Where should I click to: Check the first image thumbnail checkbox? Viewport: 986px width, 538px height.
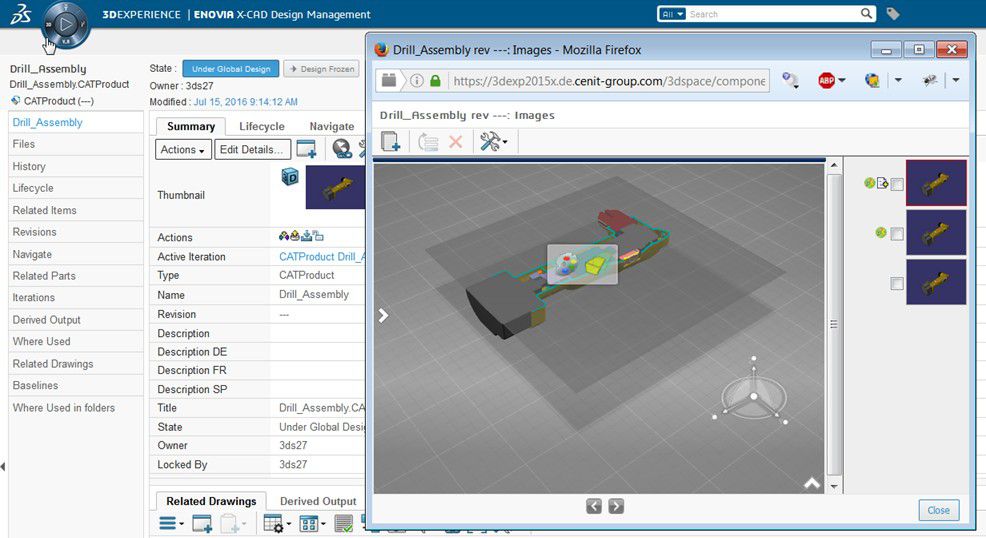(897, 184)
